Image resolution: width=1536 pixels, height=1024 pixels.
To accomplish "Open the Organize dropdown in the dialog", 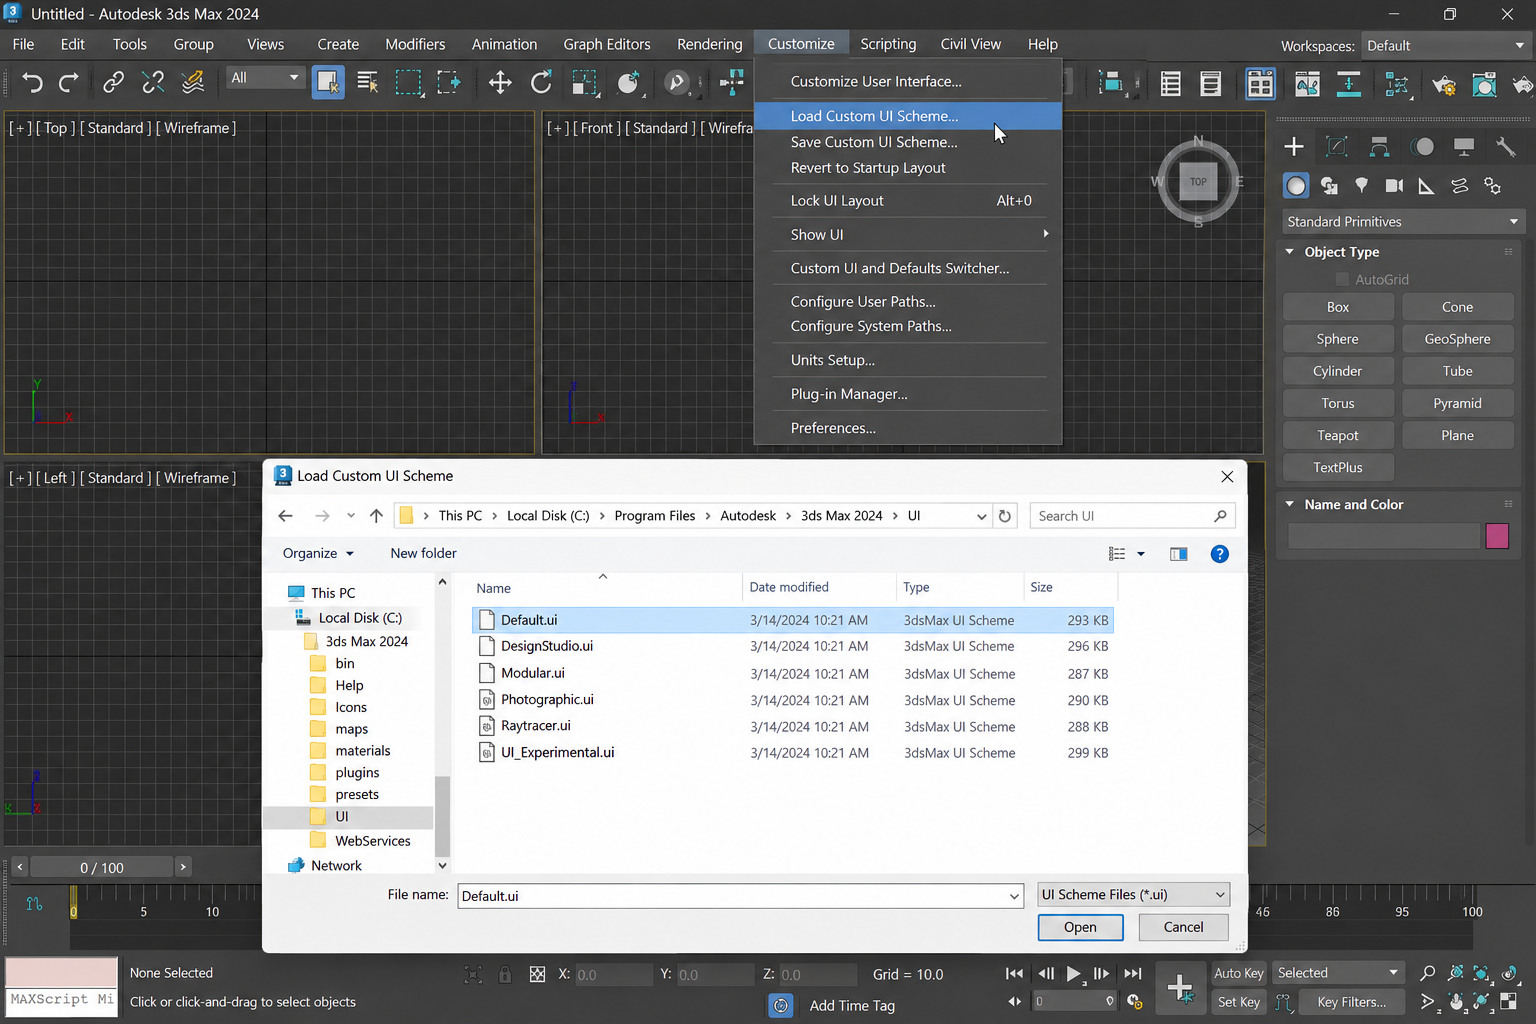I will click(318, 554).
